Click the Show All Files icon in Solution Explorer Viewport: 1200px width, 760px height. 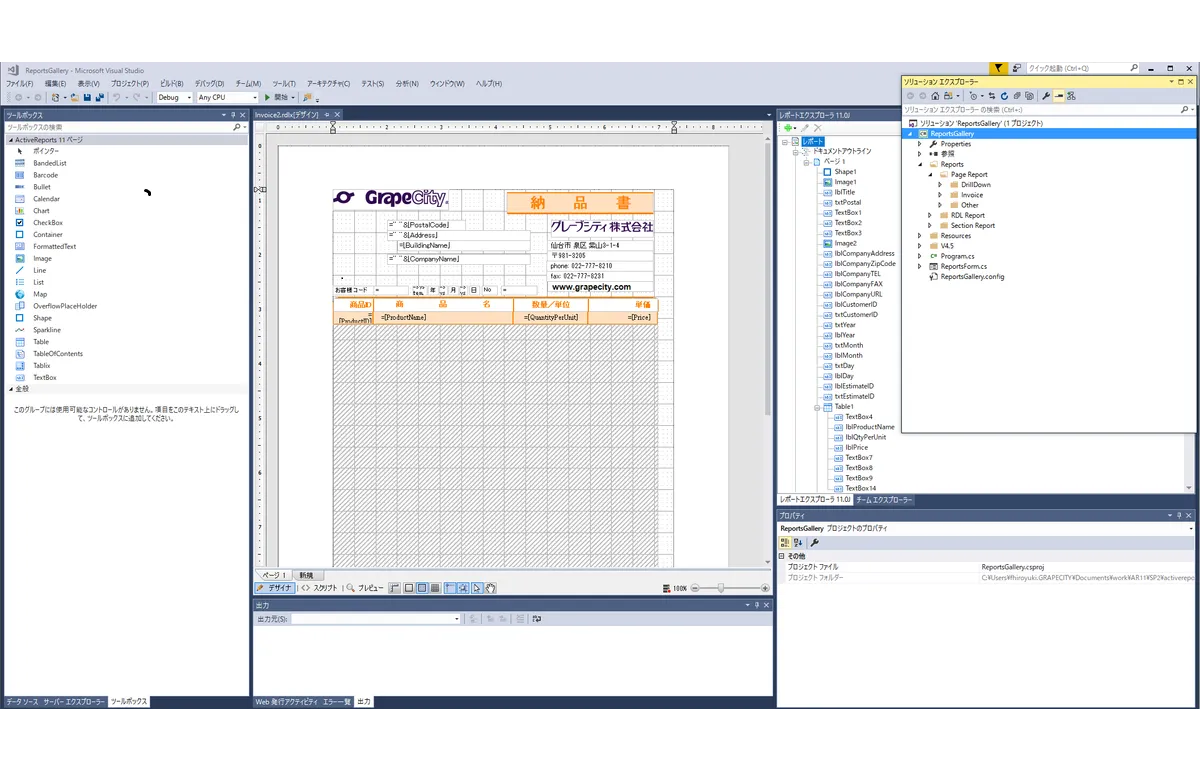pyautogui.click(x=1029, y=96)
